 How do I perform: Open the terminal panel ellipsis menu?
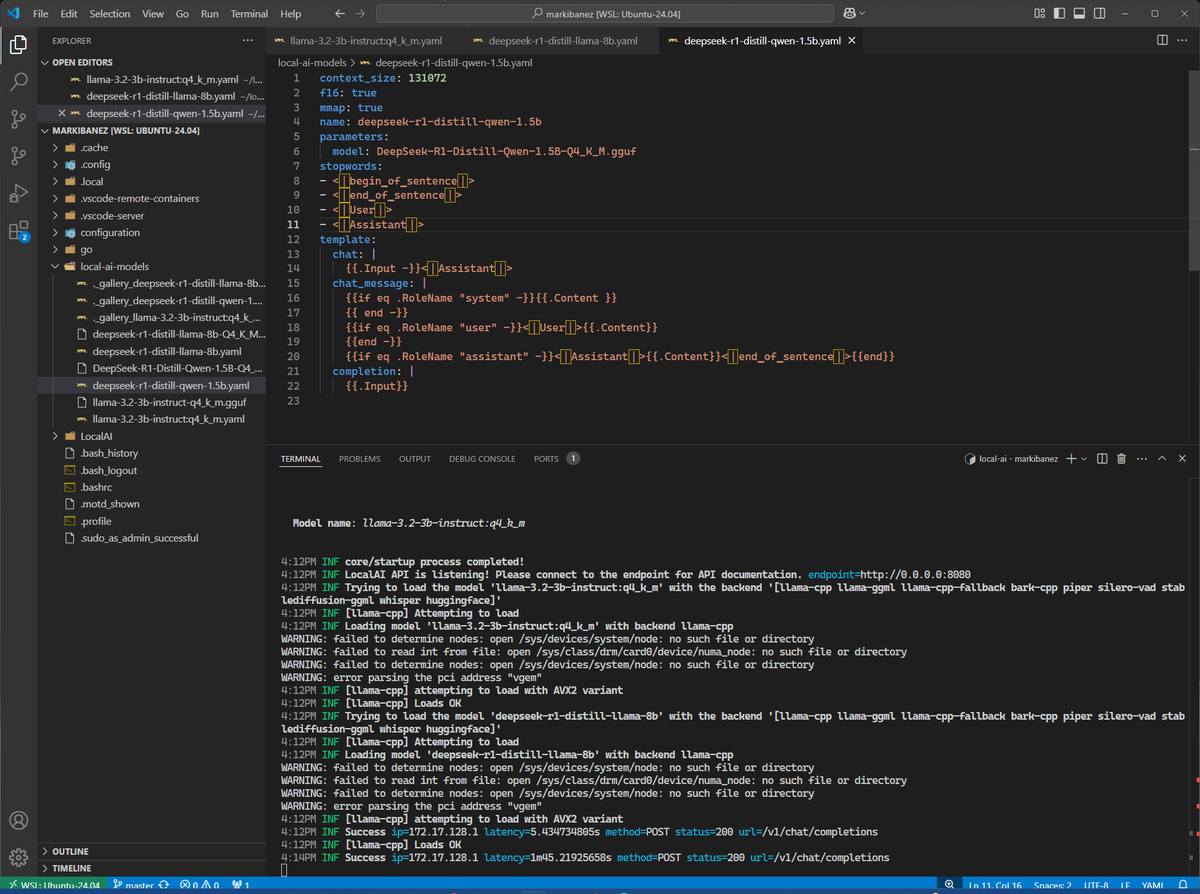[x=1142, y=459]
